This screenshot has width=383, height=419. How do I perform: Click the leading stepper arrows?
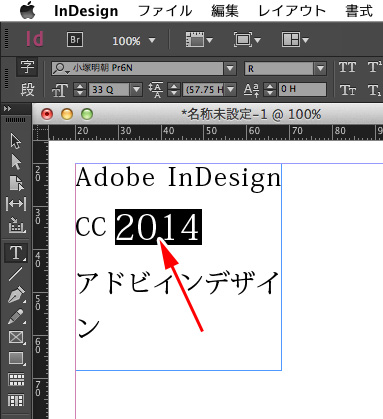point(174,89)
